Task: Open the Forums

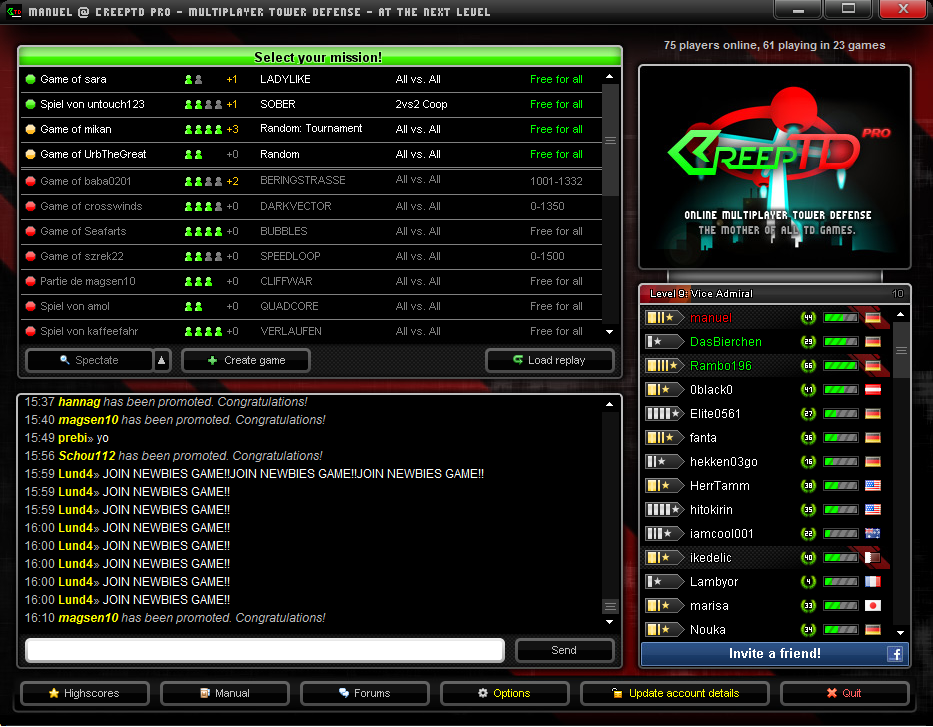Action: coord(365,693)
